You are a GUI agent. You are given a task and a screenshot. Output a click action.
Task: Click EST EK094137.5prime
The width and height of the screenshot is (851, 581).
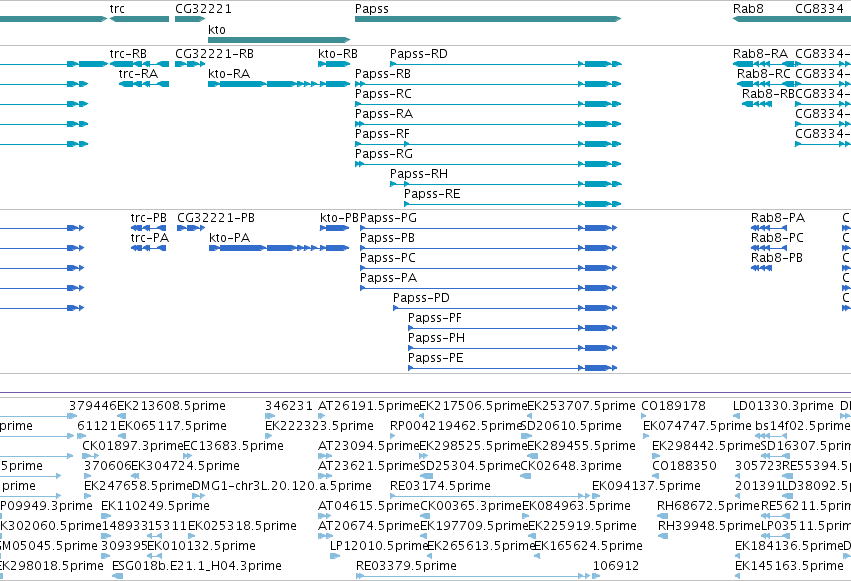646,487
